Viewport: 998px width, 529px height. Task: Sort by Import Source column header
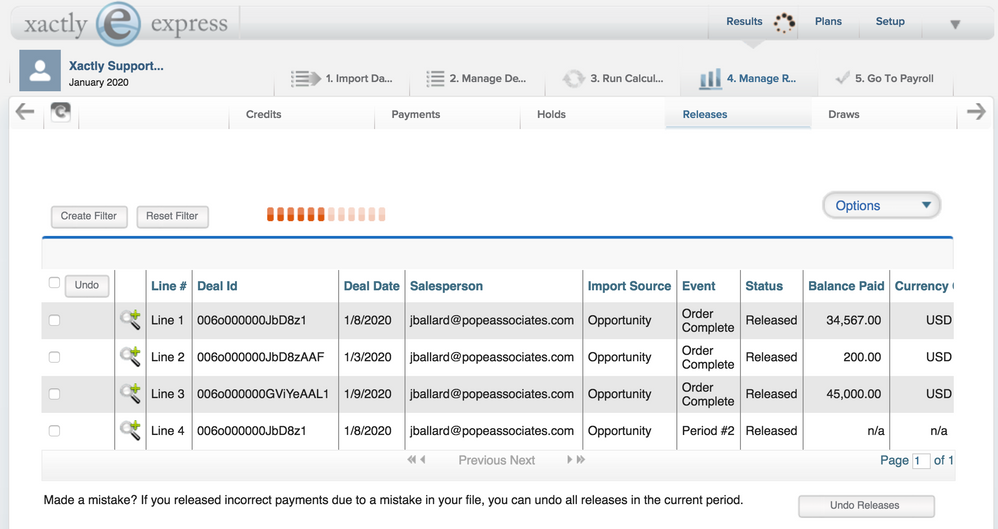click(629, 286)
